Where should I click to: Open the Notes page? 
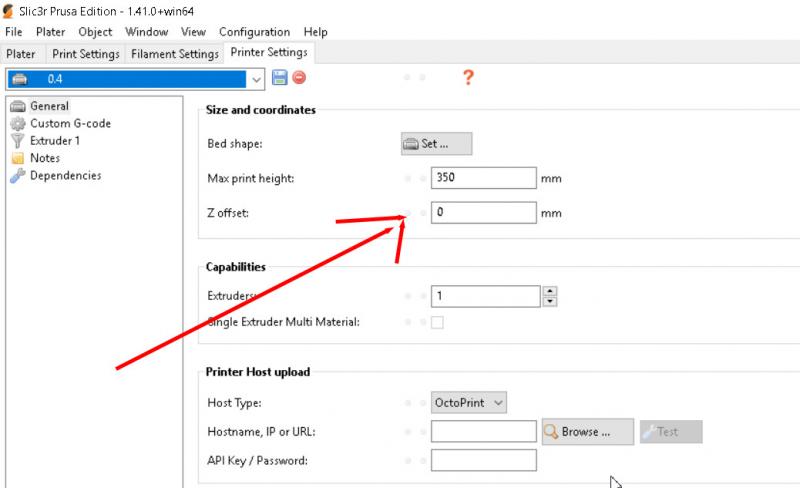coord(45,158)
